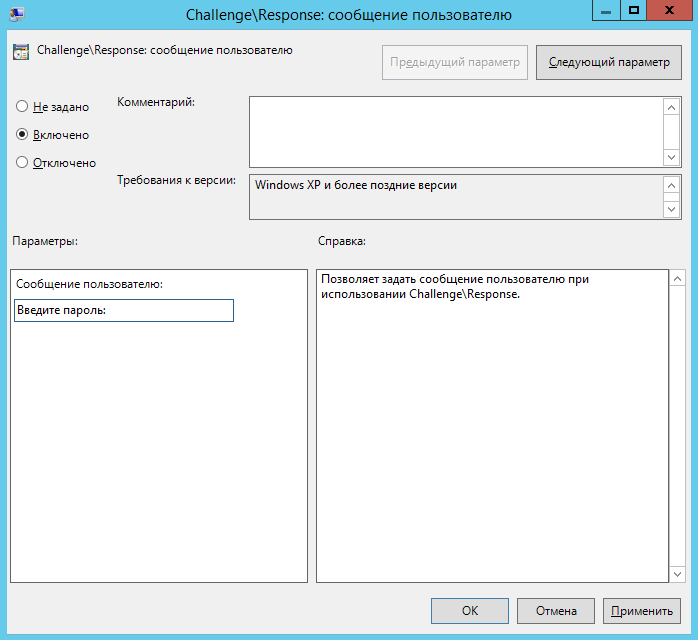The image size is (698, 640).
Task: Go to "Следующий параметр"
Action: [x=609, y=62]
